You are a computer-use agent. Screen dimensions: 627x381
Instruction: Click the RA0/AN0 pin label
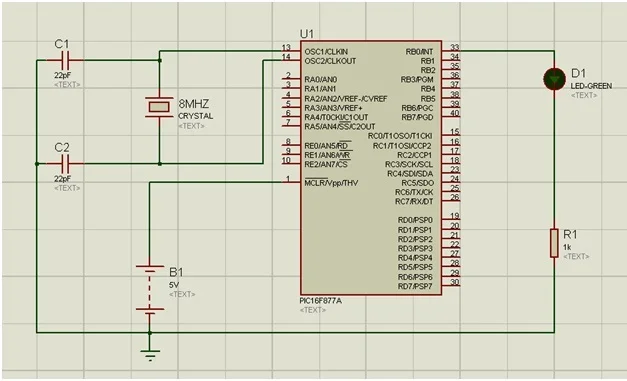[321, 79]
